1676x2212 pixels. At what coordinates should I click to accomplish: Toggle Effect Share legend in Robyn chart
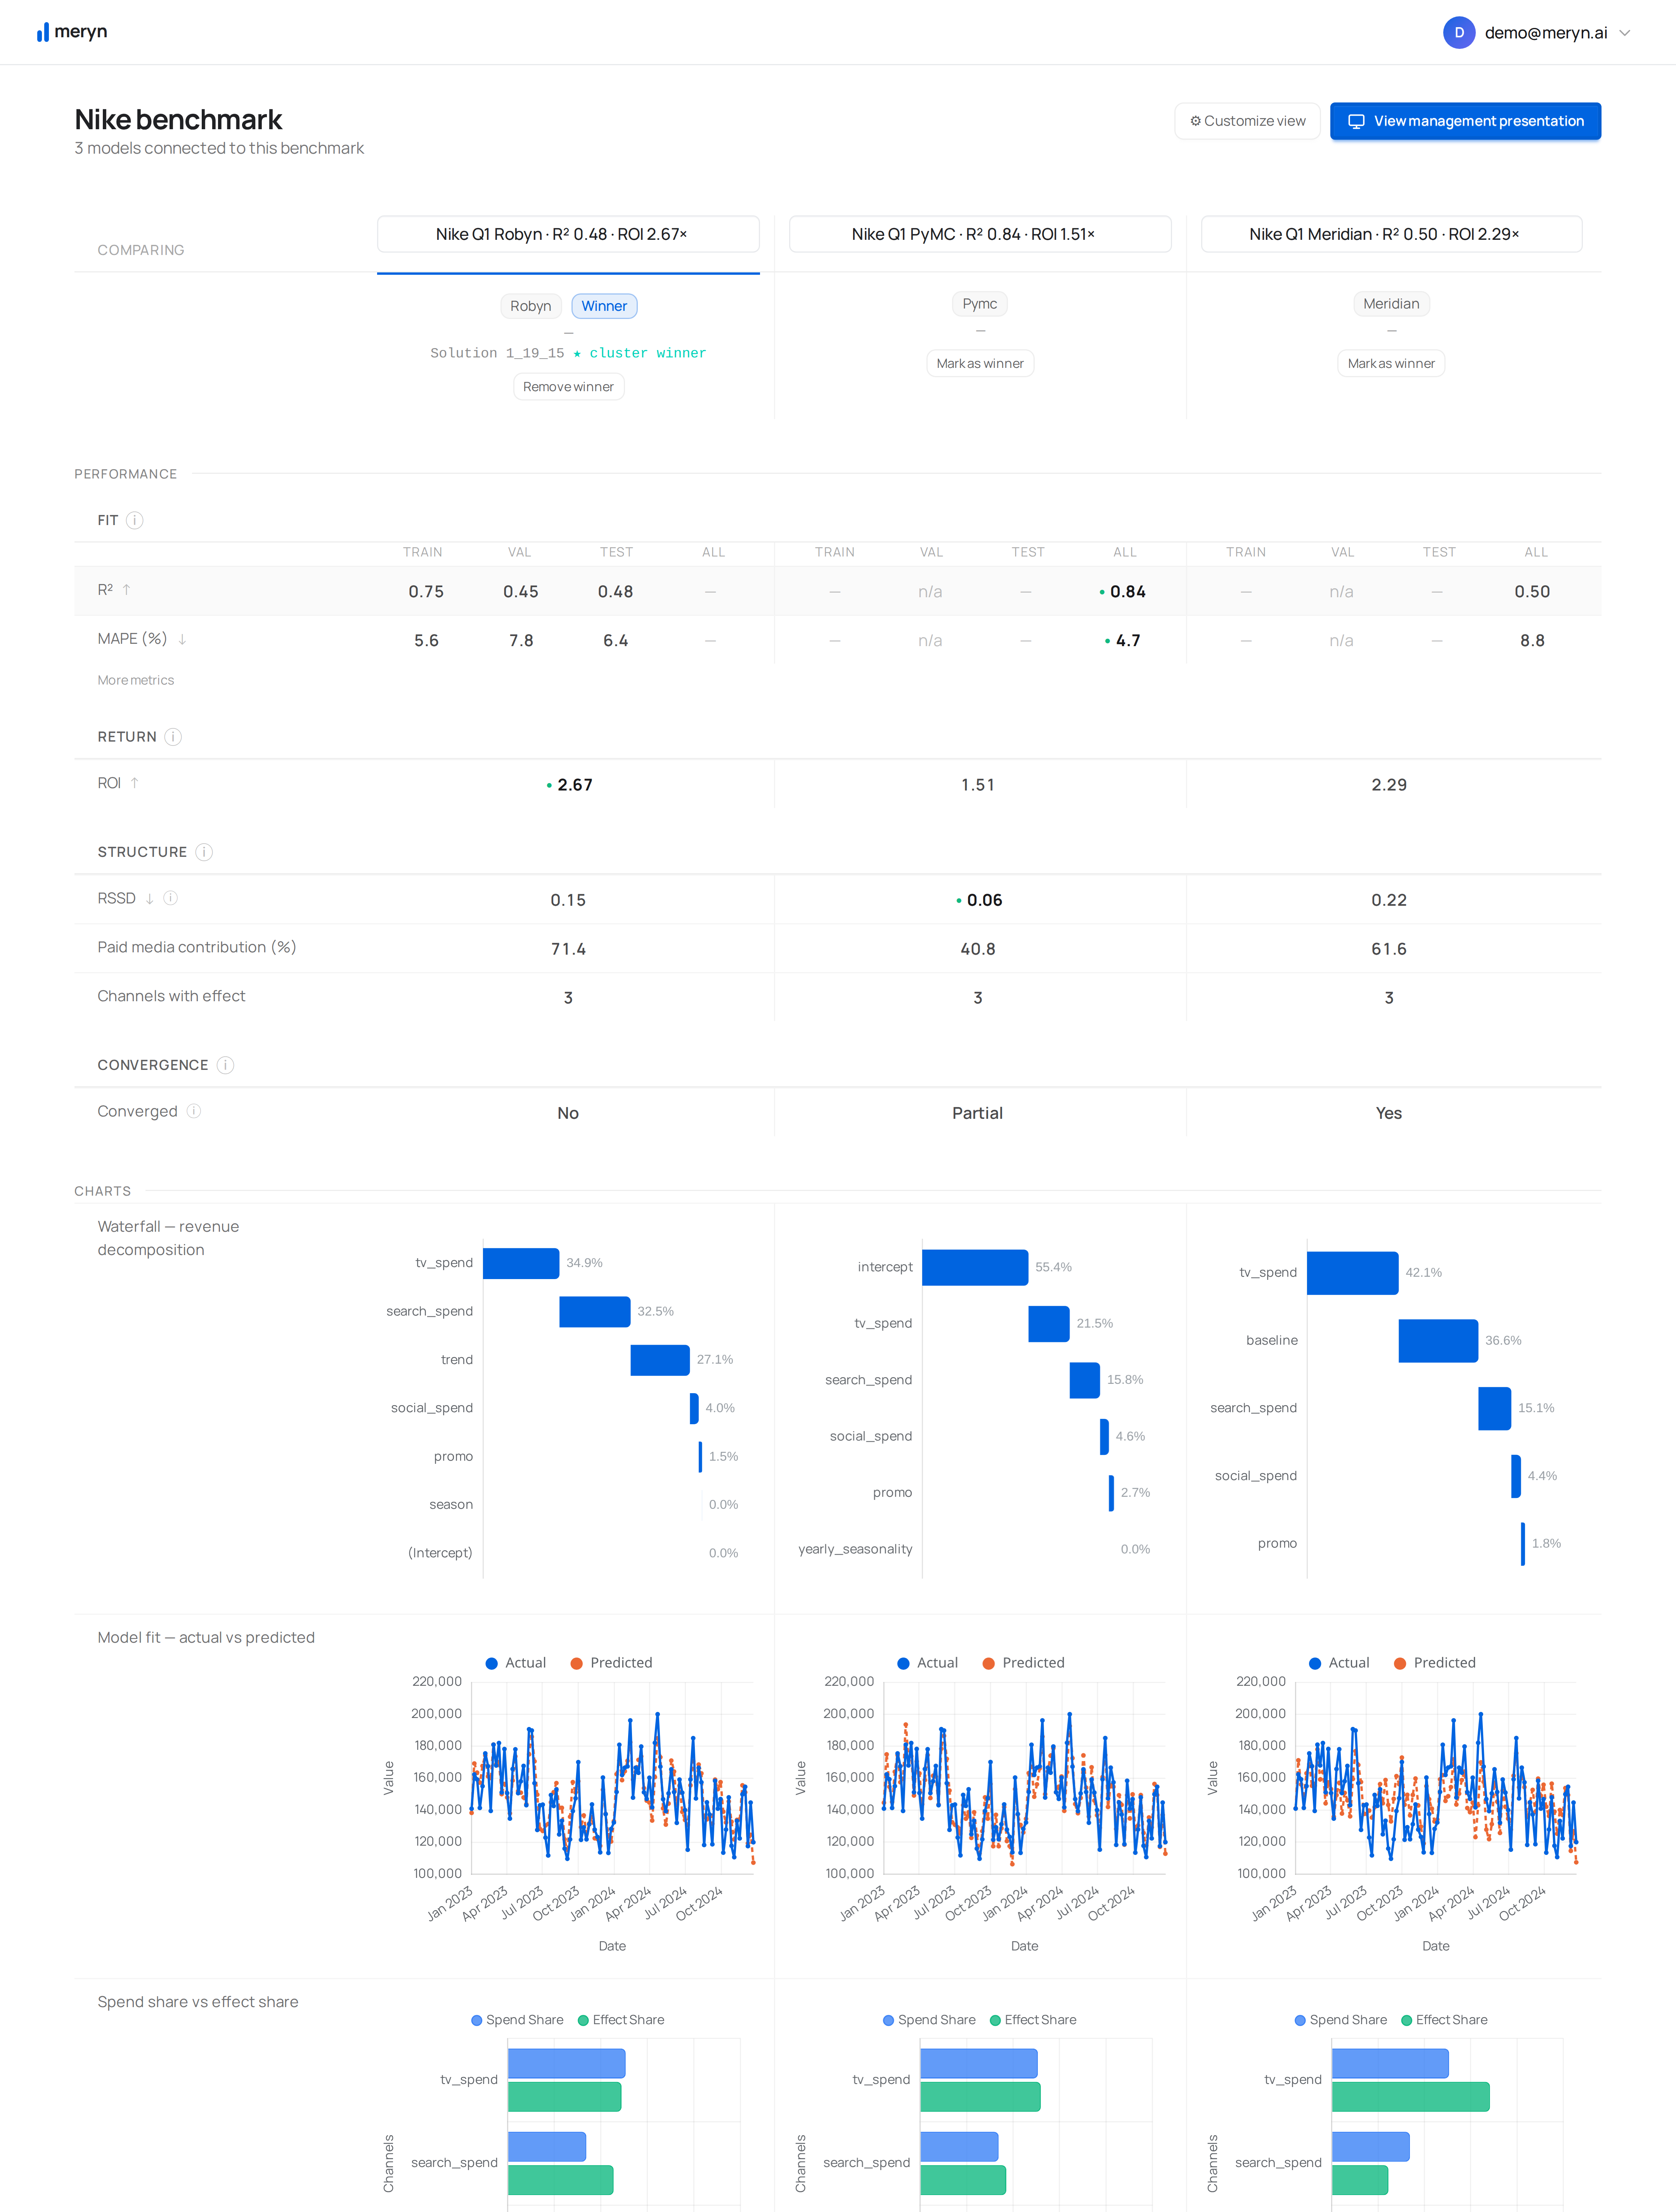click(x=621, y=2020)
